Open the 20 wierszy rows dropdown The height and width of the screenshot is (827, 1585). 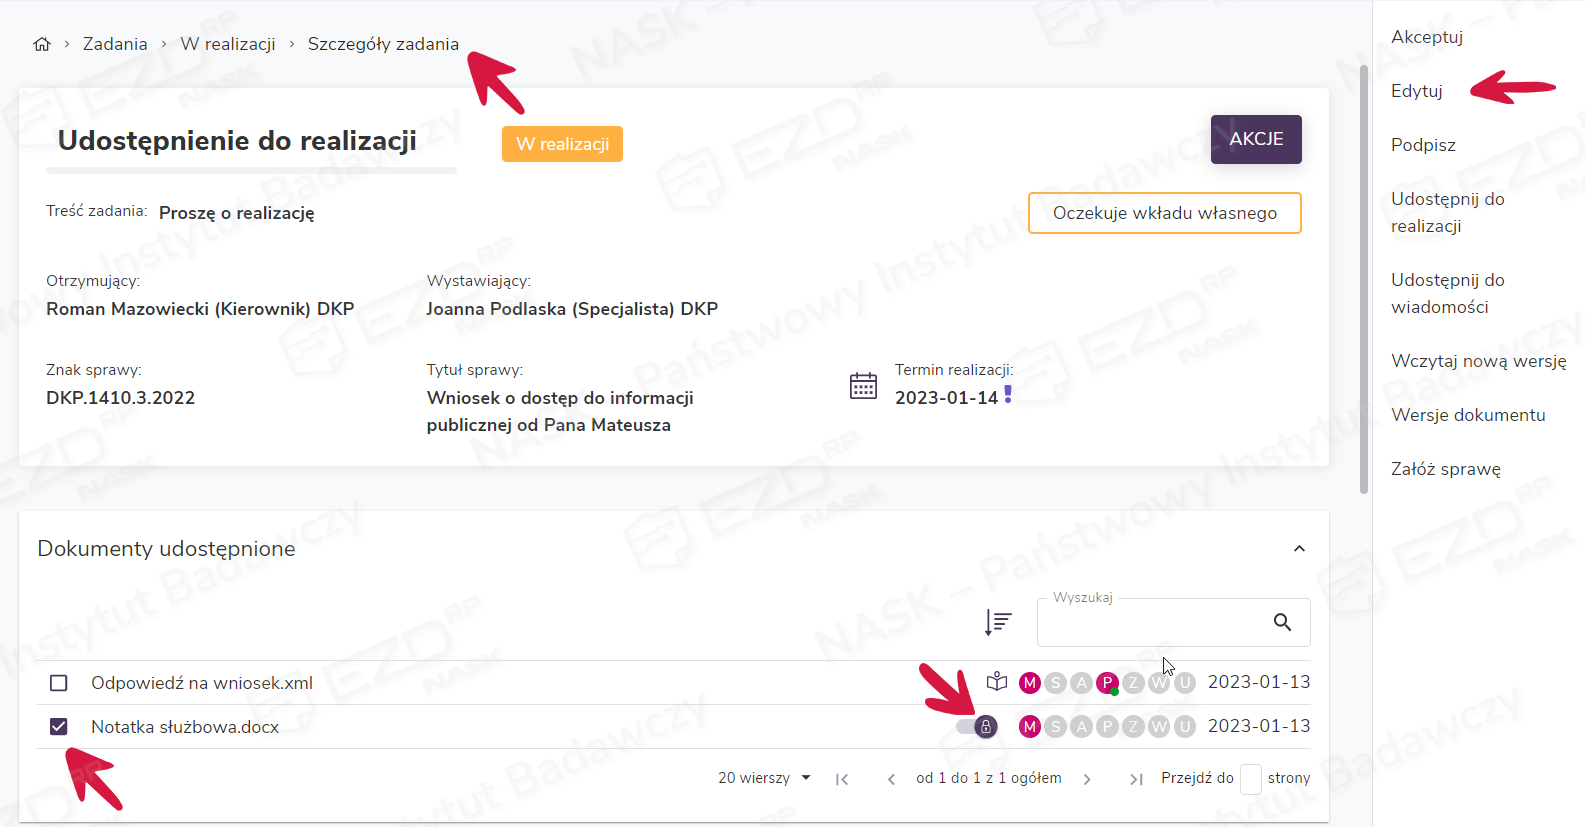(764, 778)
